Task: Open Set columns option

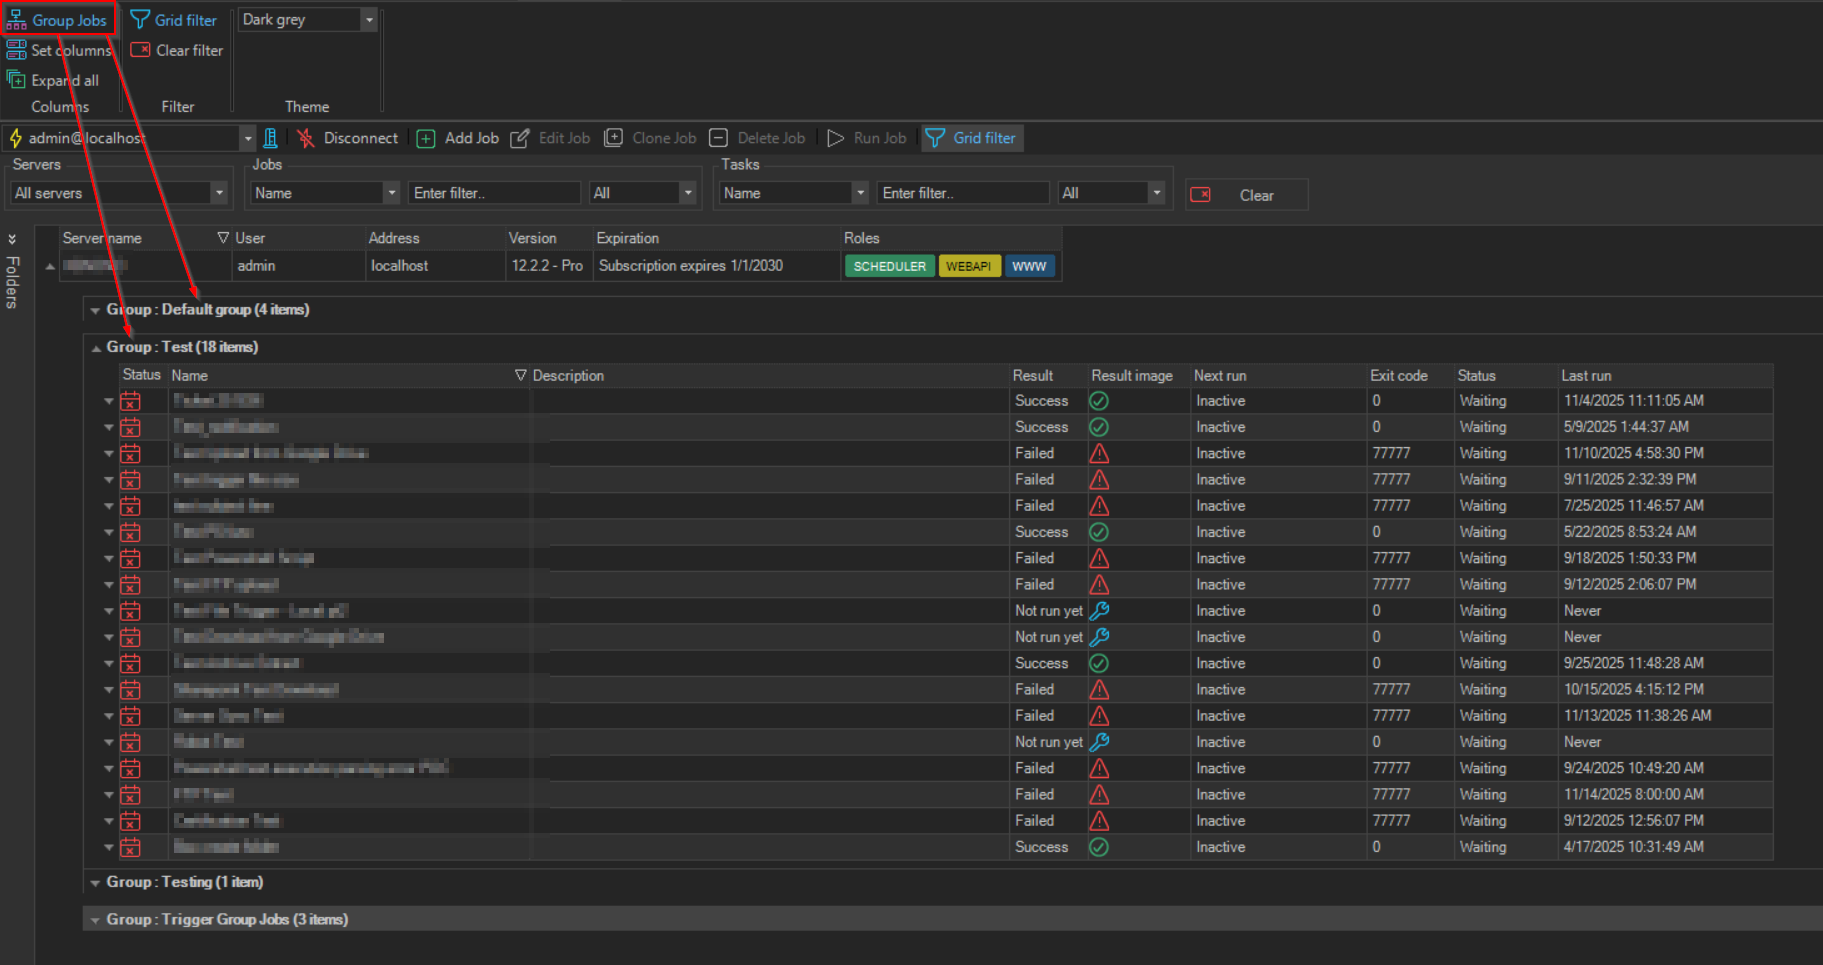Action: coord(59,50)
